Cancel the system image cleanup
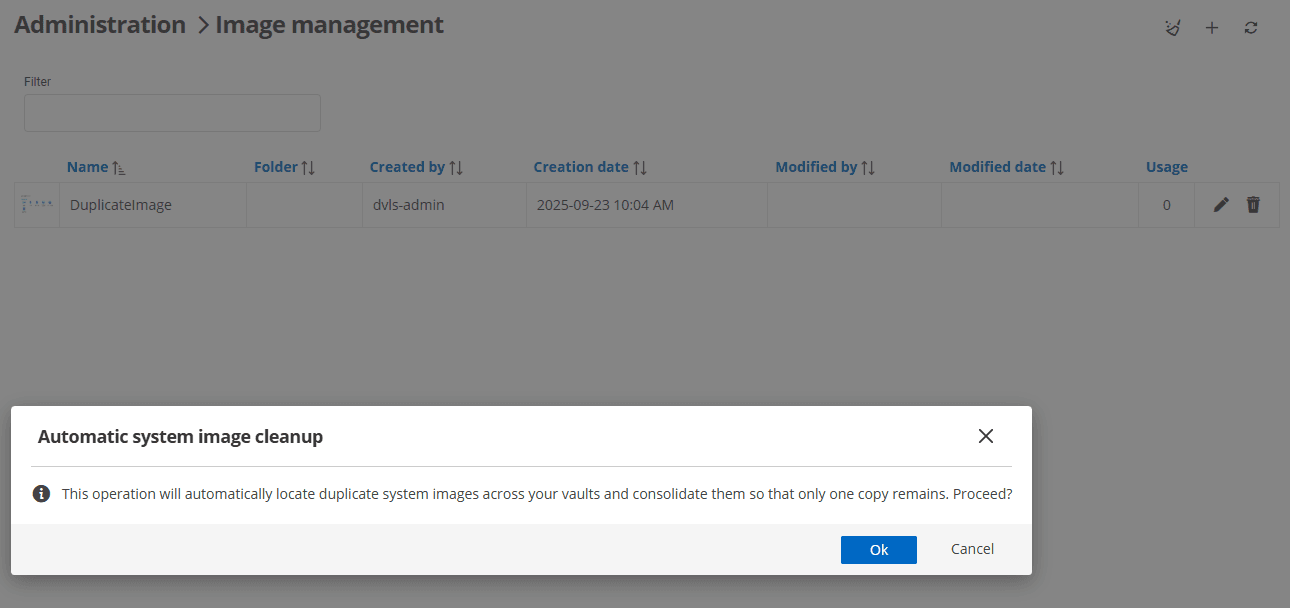1290x608 pixels. [971, 548]
